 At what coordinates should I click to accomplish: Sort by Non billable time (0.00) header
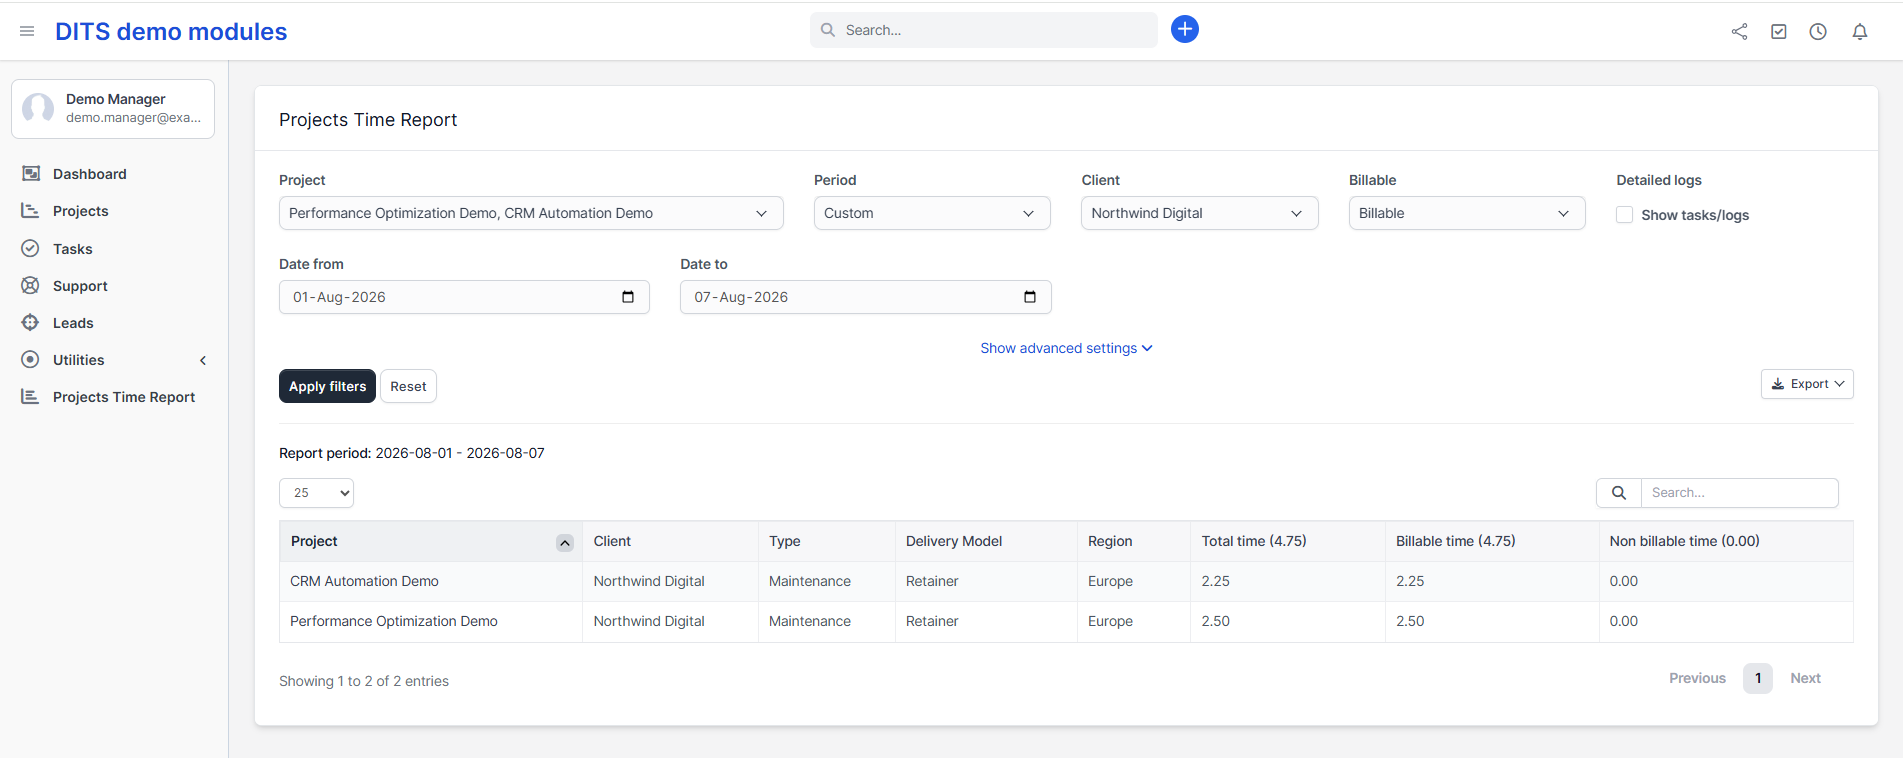(1726, 541)
